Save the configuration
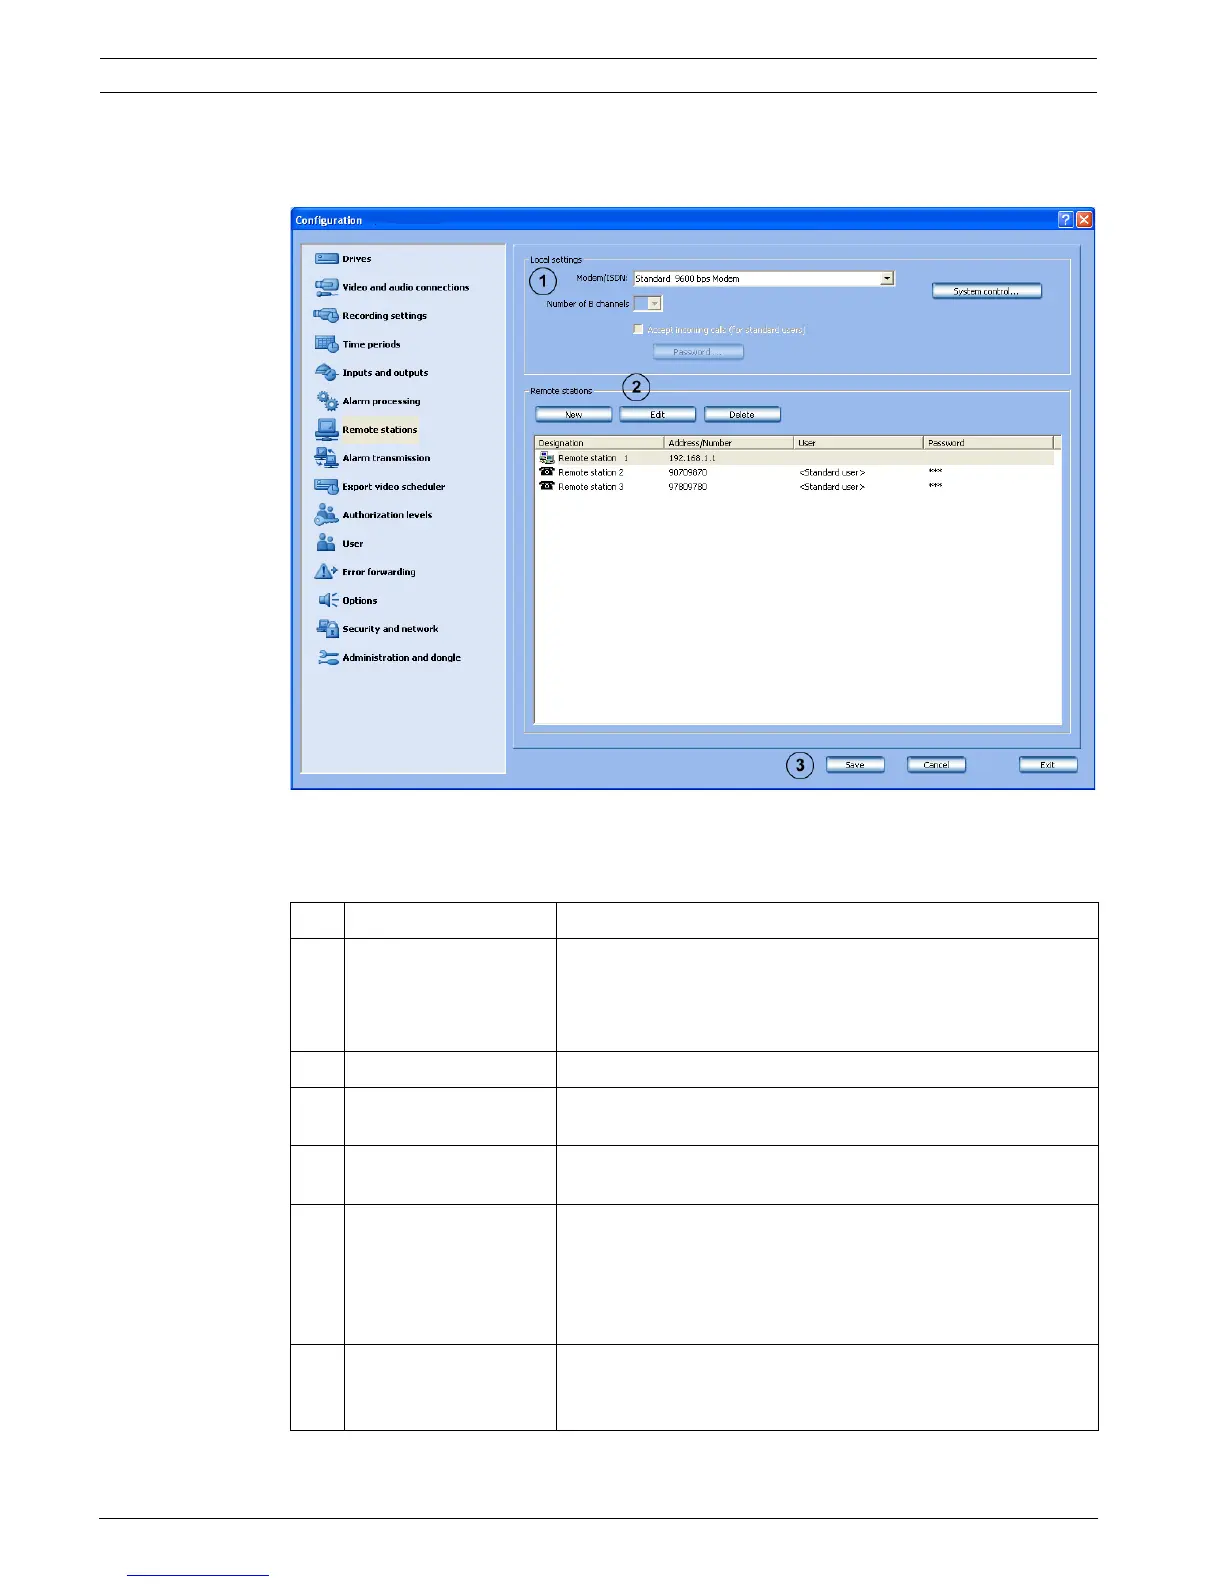The image size is (1224, 1584). pos(855,765)
